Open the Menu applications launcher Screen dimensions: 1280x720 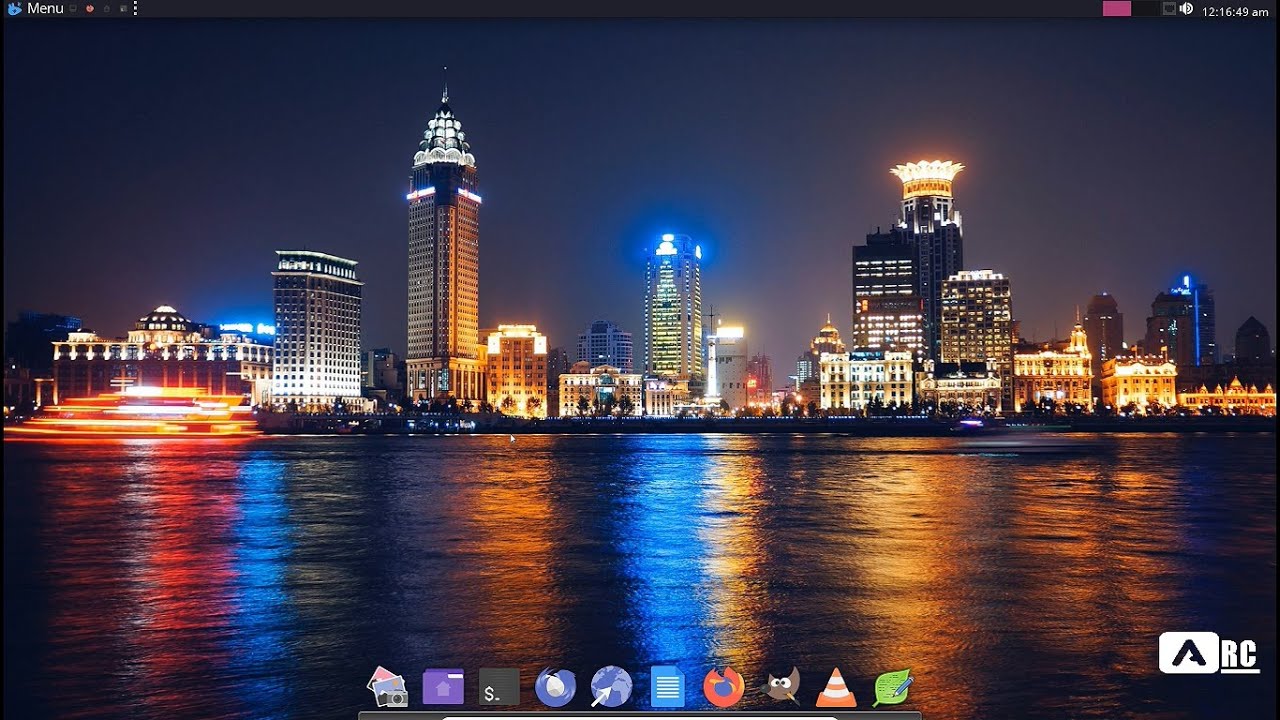pos(35,8)
